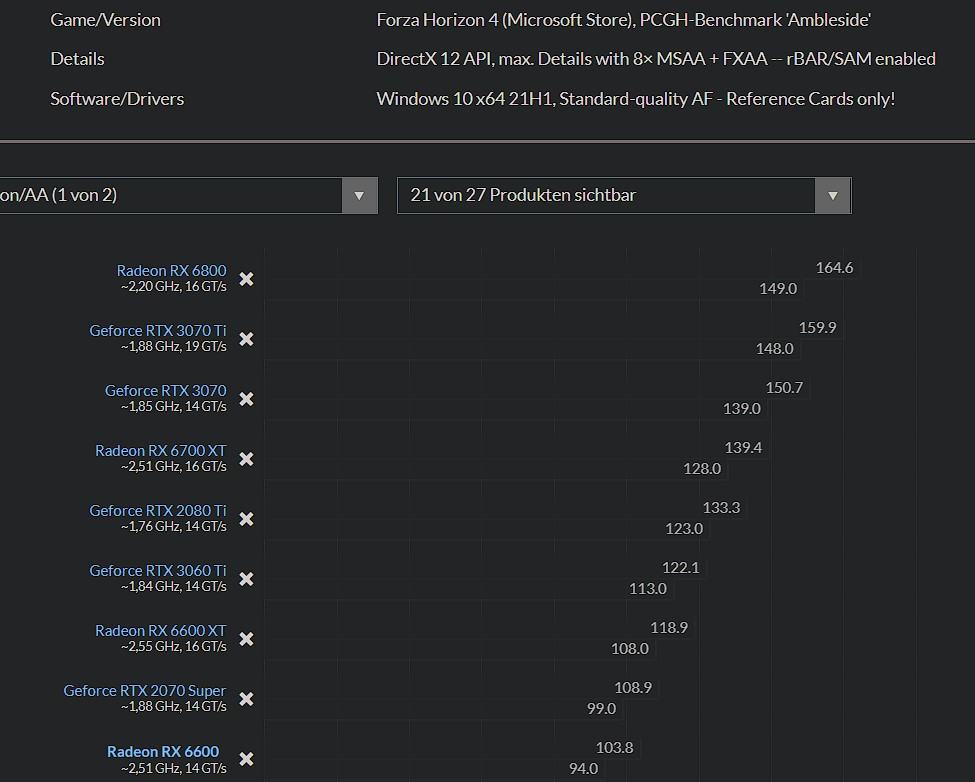Remove Radeon RX 6800 with its X icon
Viewport: 975px width, 782px height.
tap(246, 279)
